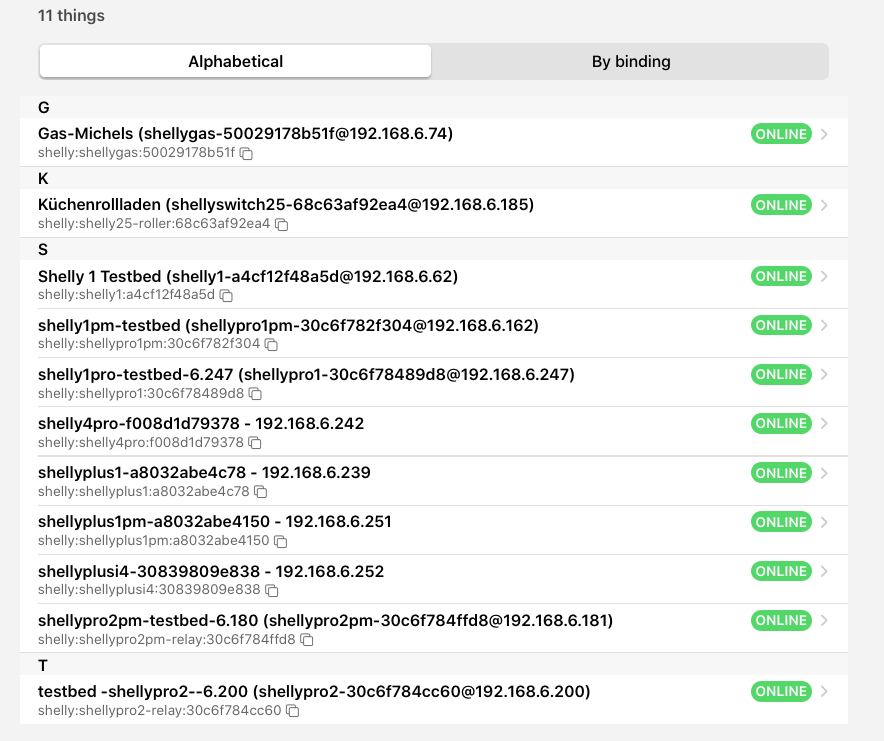The image size is (884, 741).
Task: Open shelly1pro-testbed-6.247 thing entry
Action: [x=306, y=375]
